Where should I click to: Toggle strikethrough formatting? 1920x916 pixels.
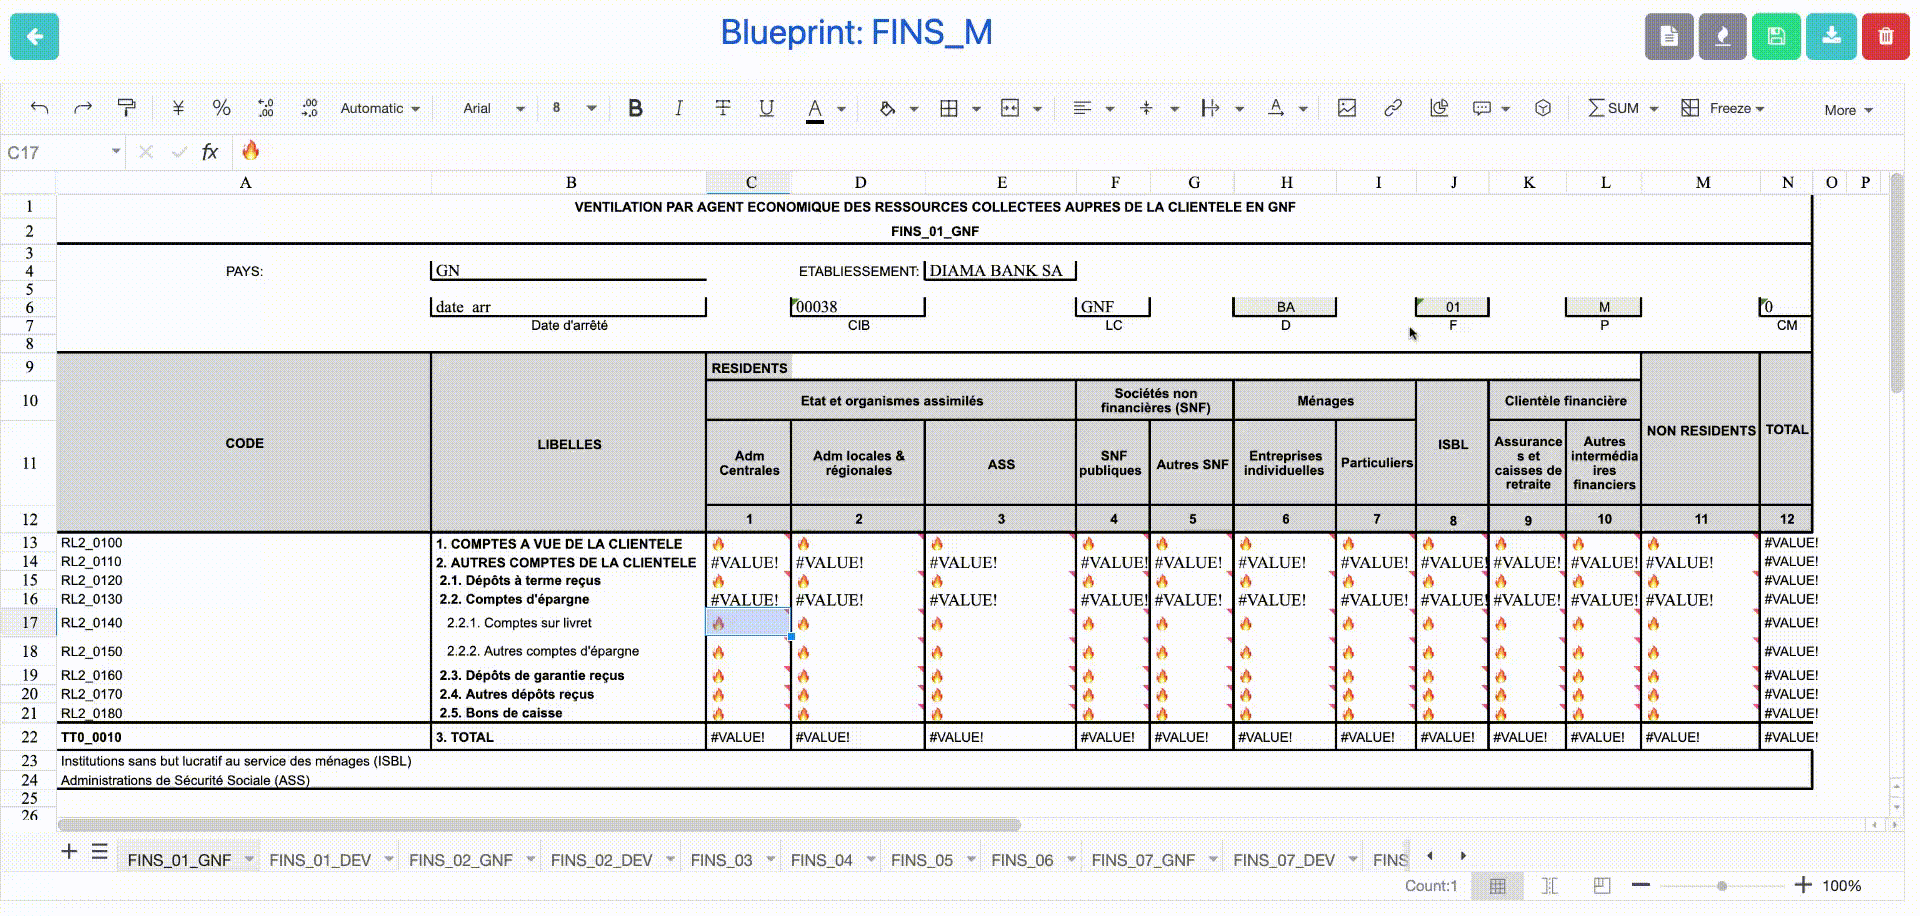click(x=723, y=108)
